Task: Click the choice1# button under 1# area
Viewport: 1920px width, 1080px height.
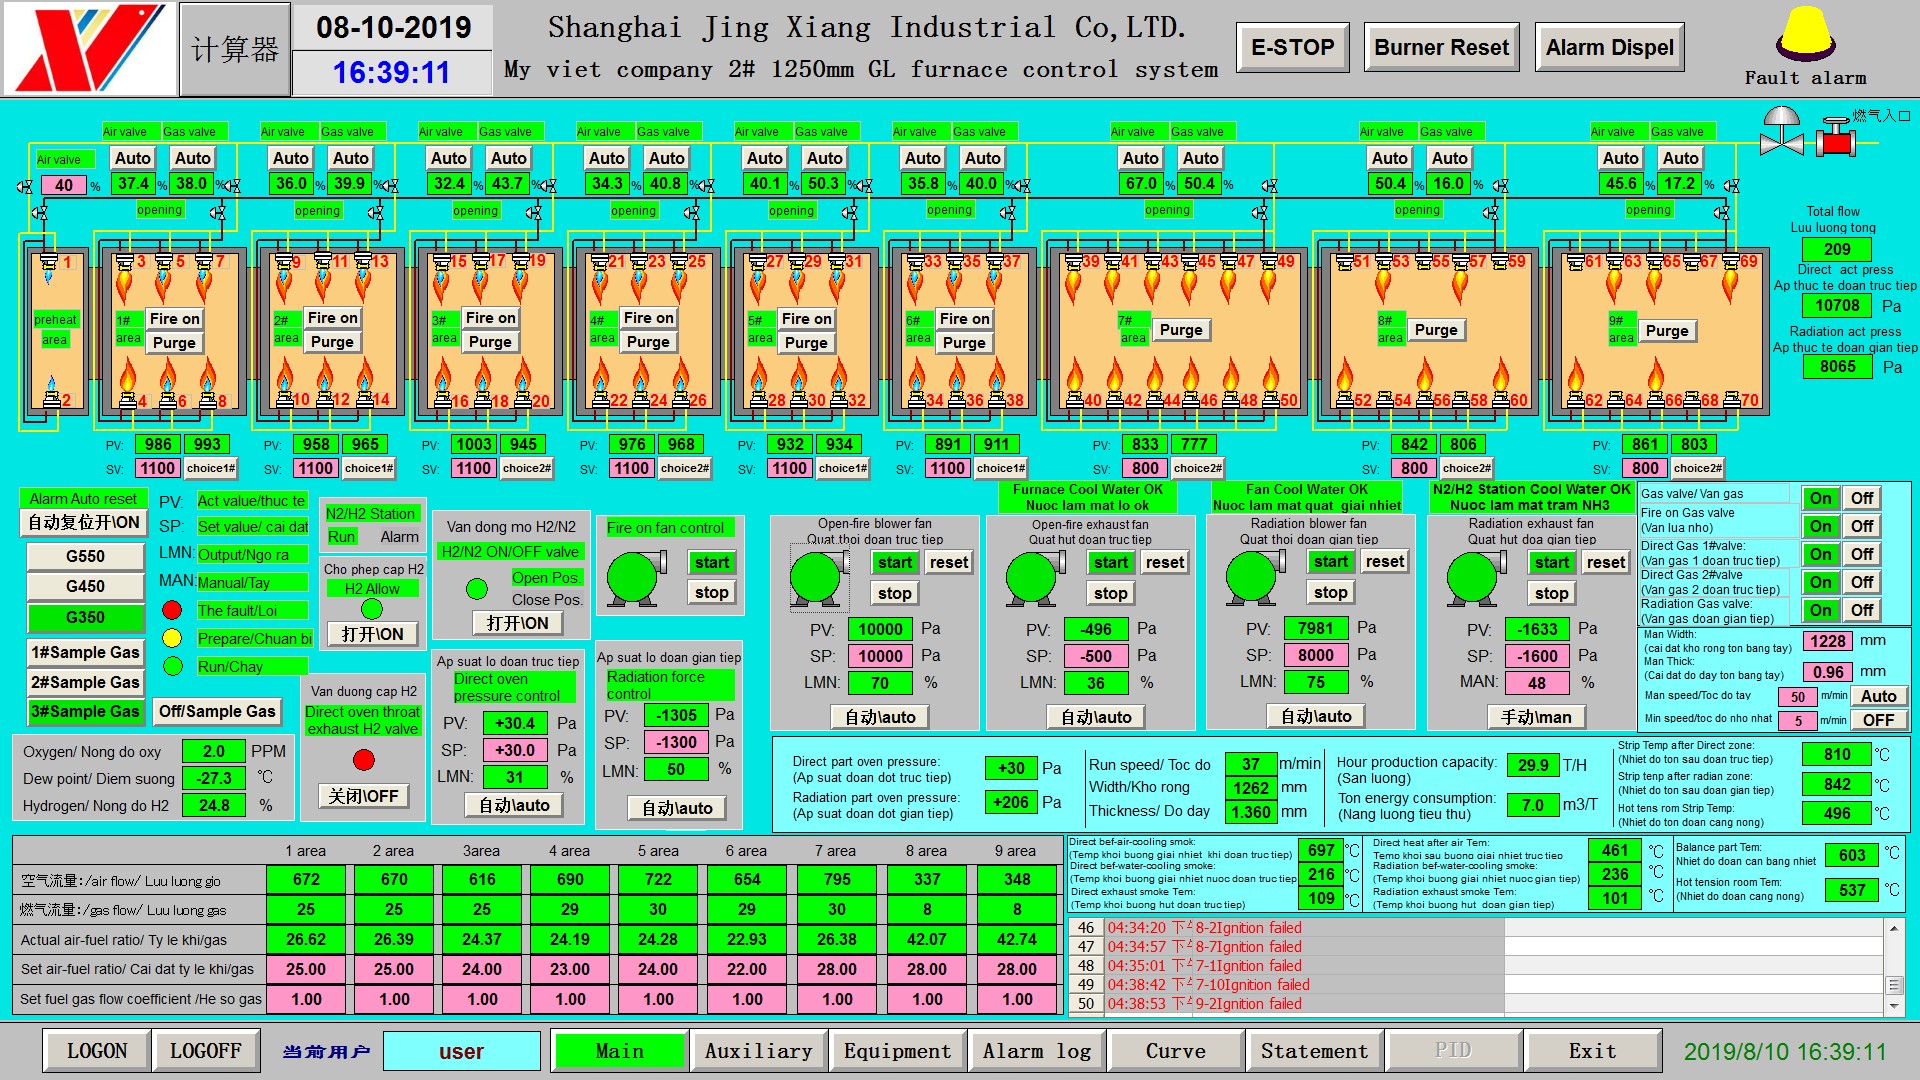Action: (211, 468)
